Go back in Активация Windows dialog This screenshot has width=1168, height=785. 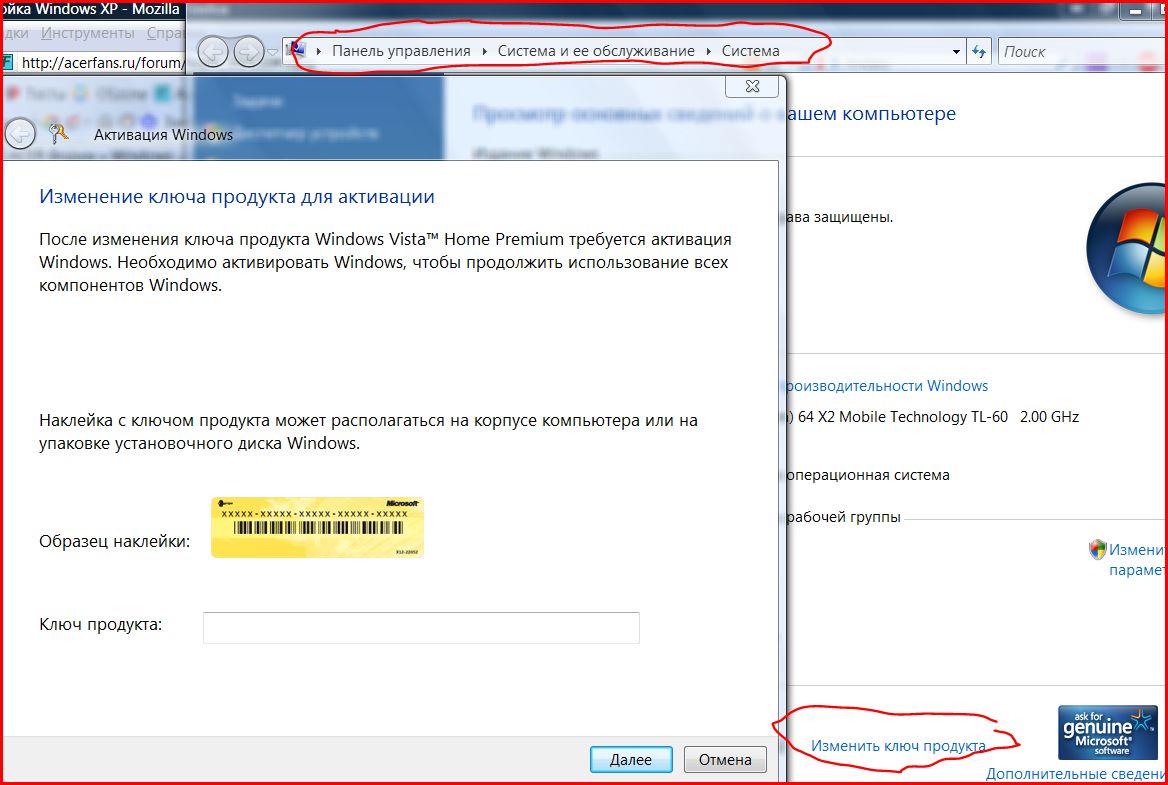[x=20, y=134]
